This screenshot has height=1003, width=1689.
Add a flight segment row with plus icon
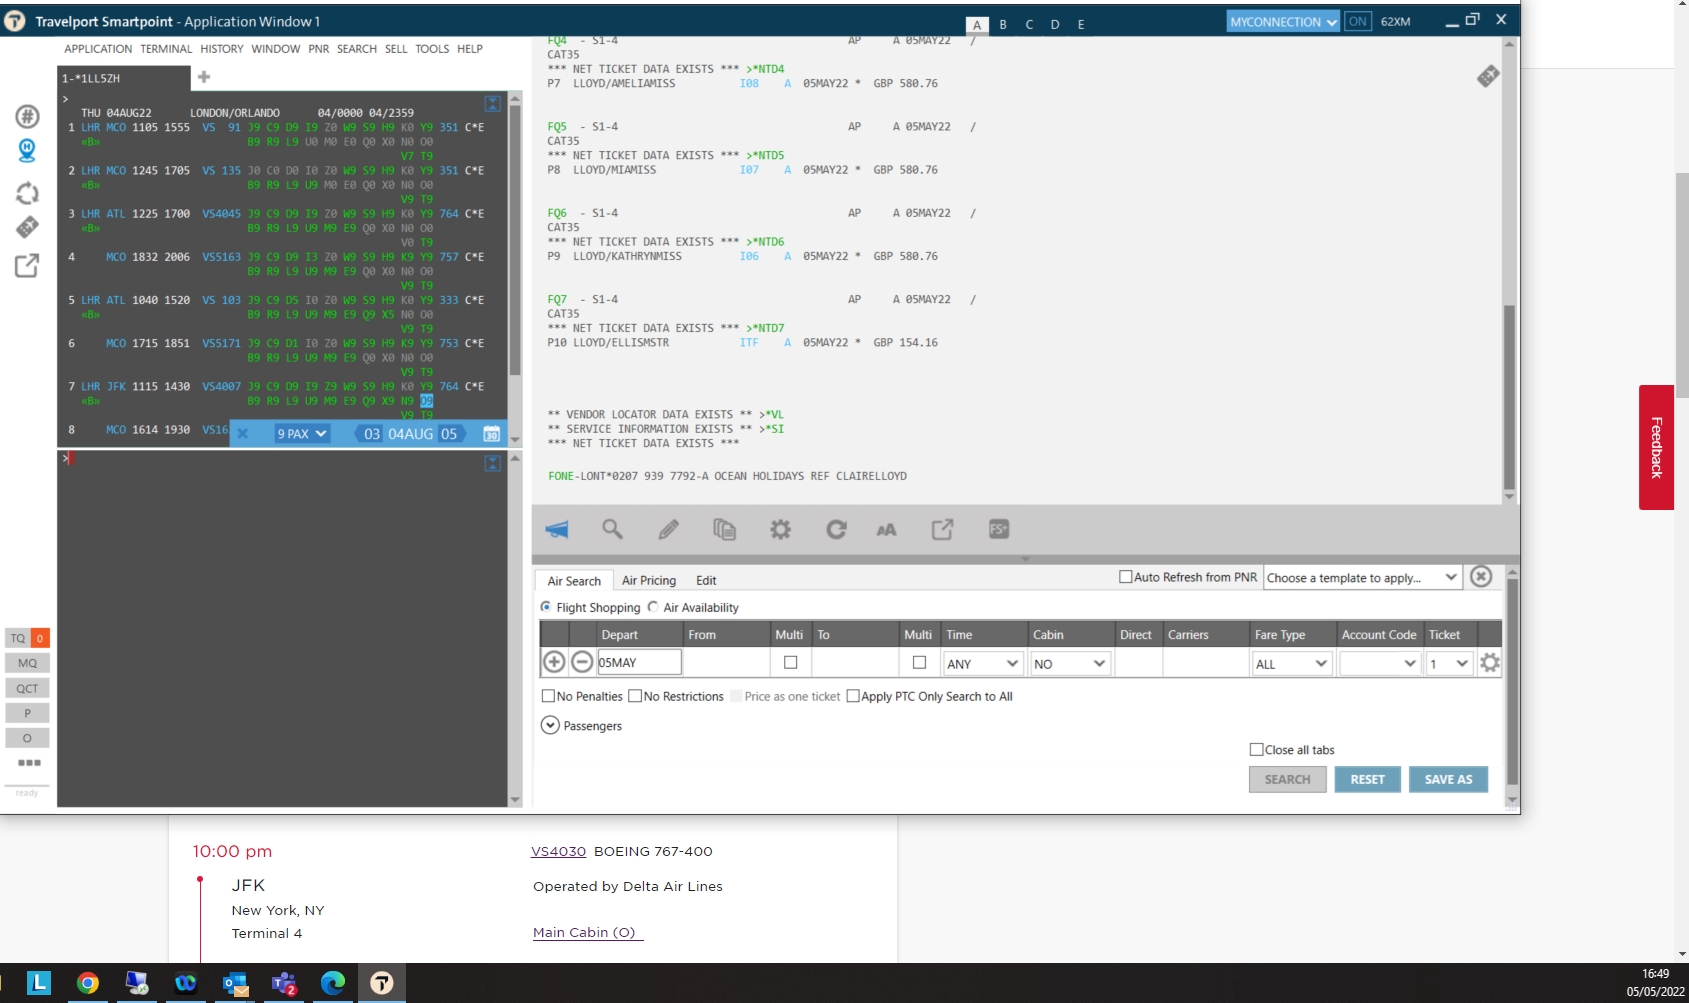[x=554, y=662]
